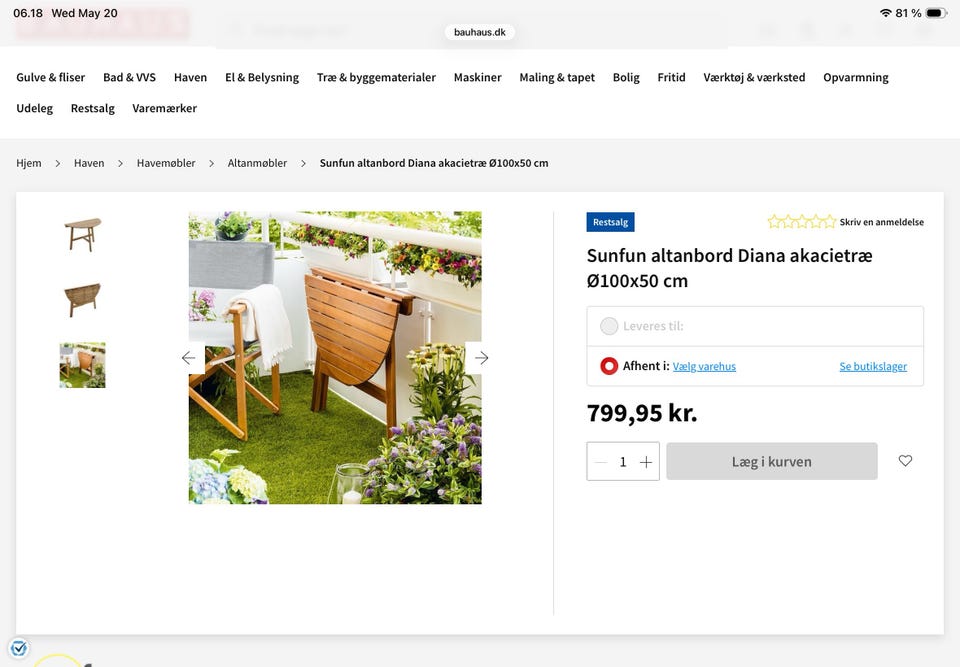Go to Altanmøbler breadcrumb

point(257,163)
